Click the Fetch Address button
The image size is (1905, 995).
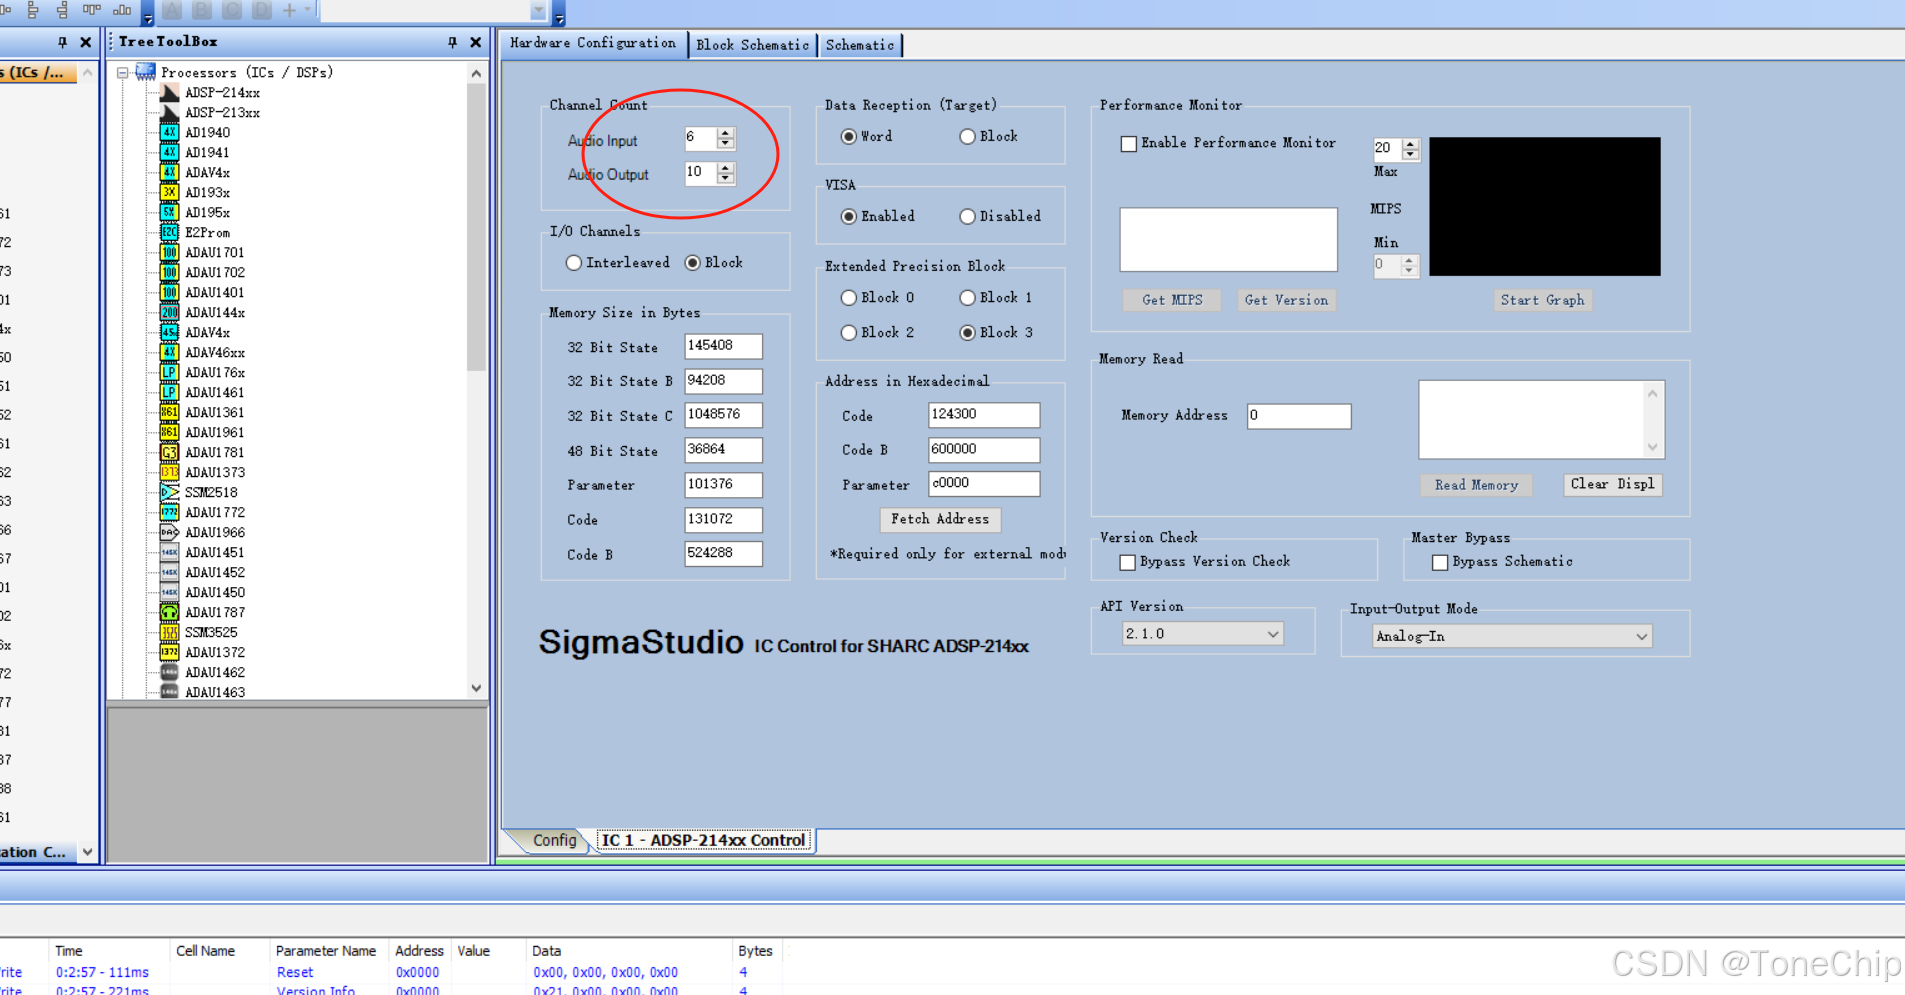(x=939, y=519)
